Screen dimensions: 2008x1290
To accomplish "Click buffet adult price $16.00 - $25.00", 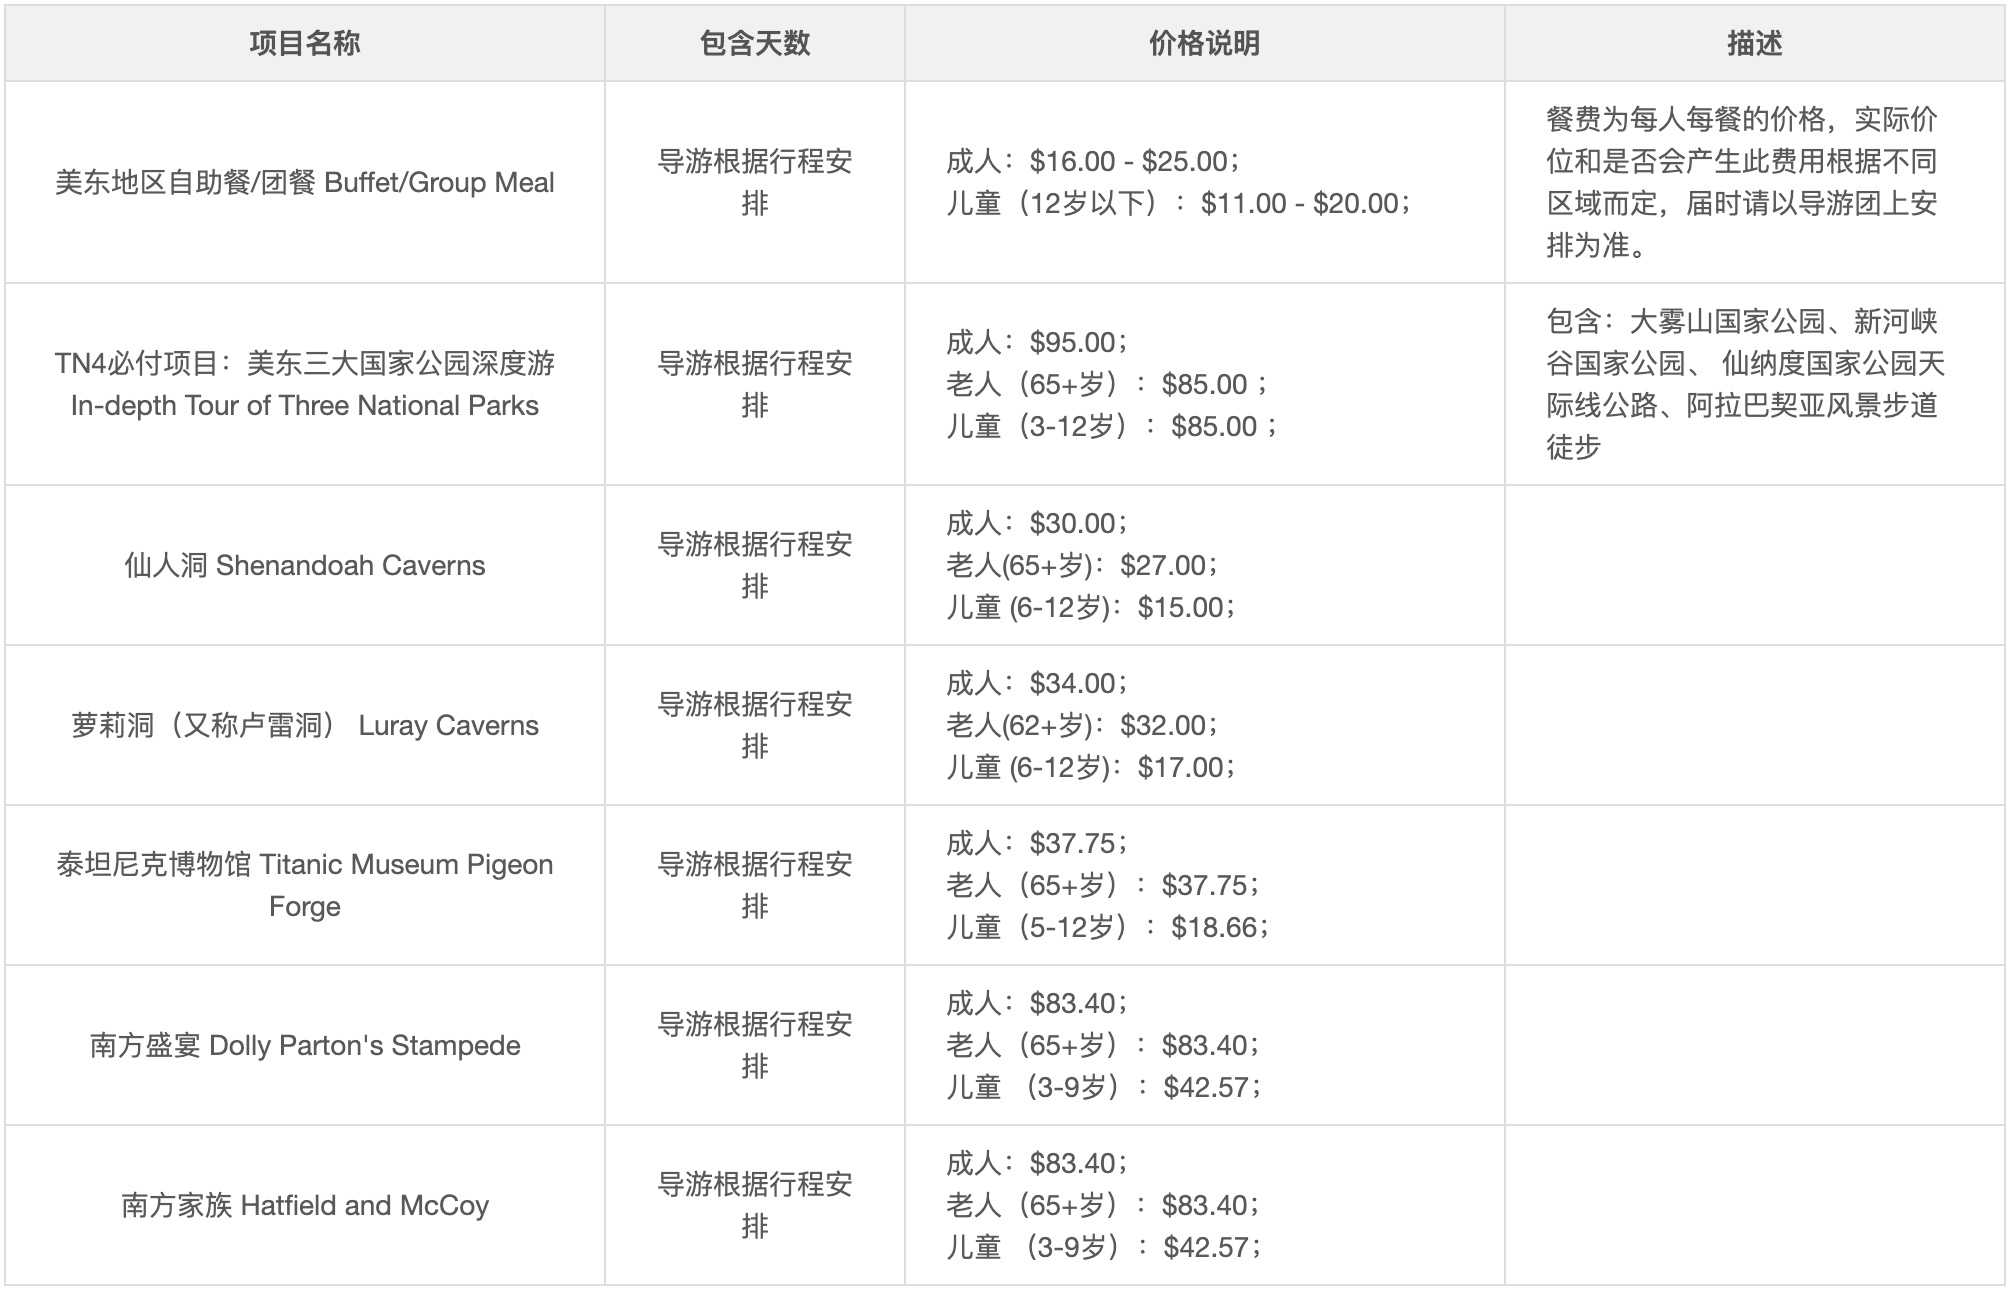I will point(1093,161).
